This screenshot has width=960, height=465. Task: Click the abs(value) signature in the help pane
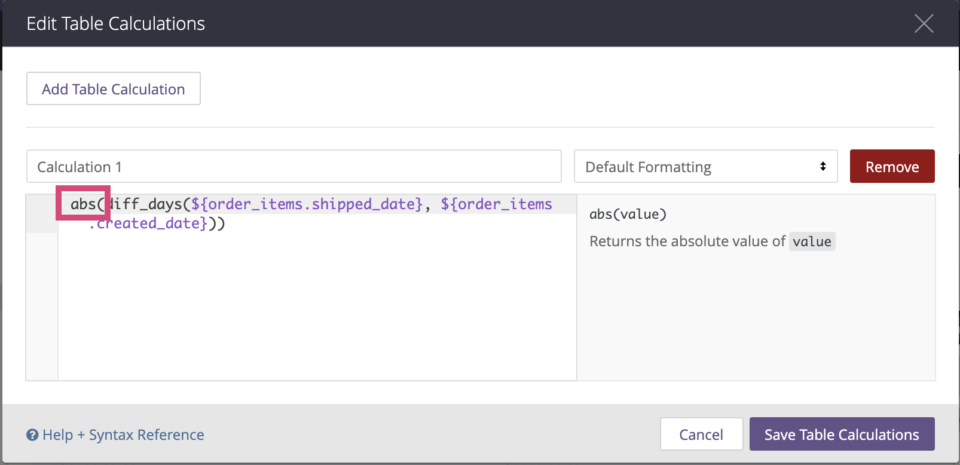tap(628, 214)
